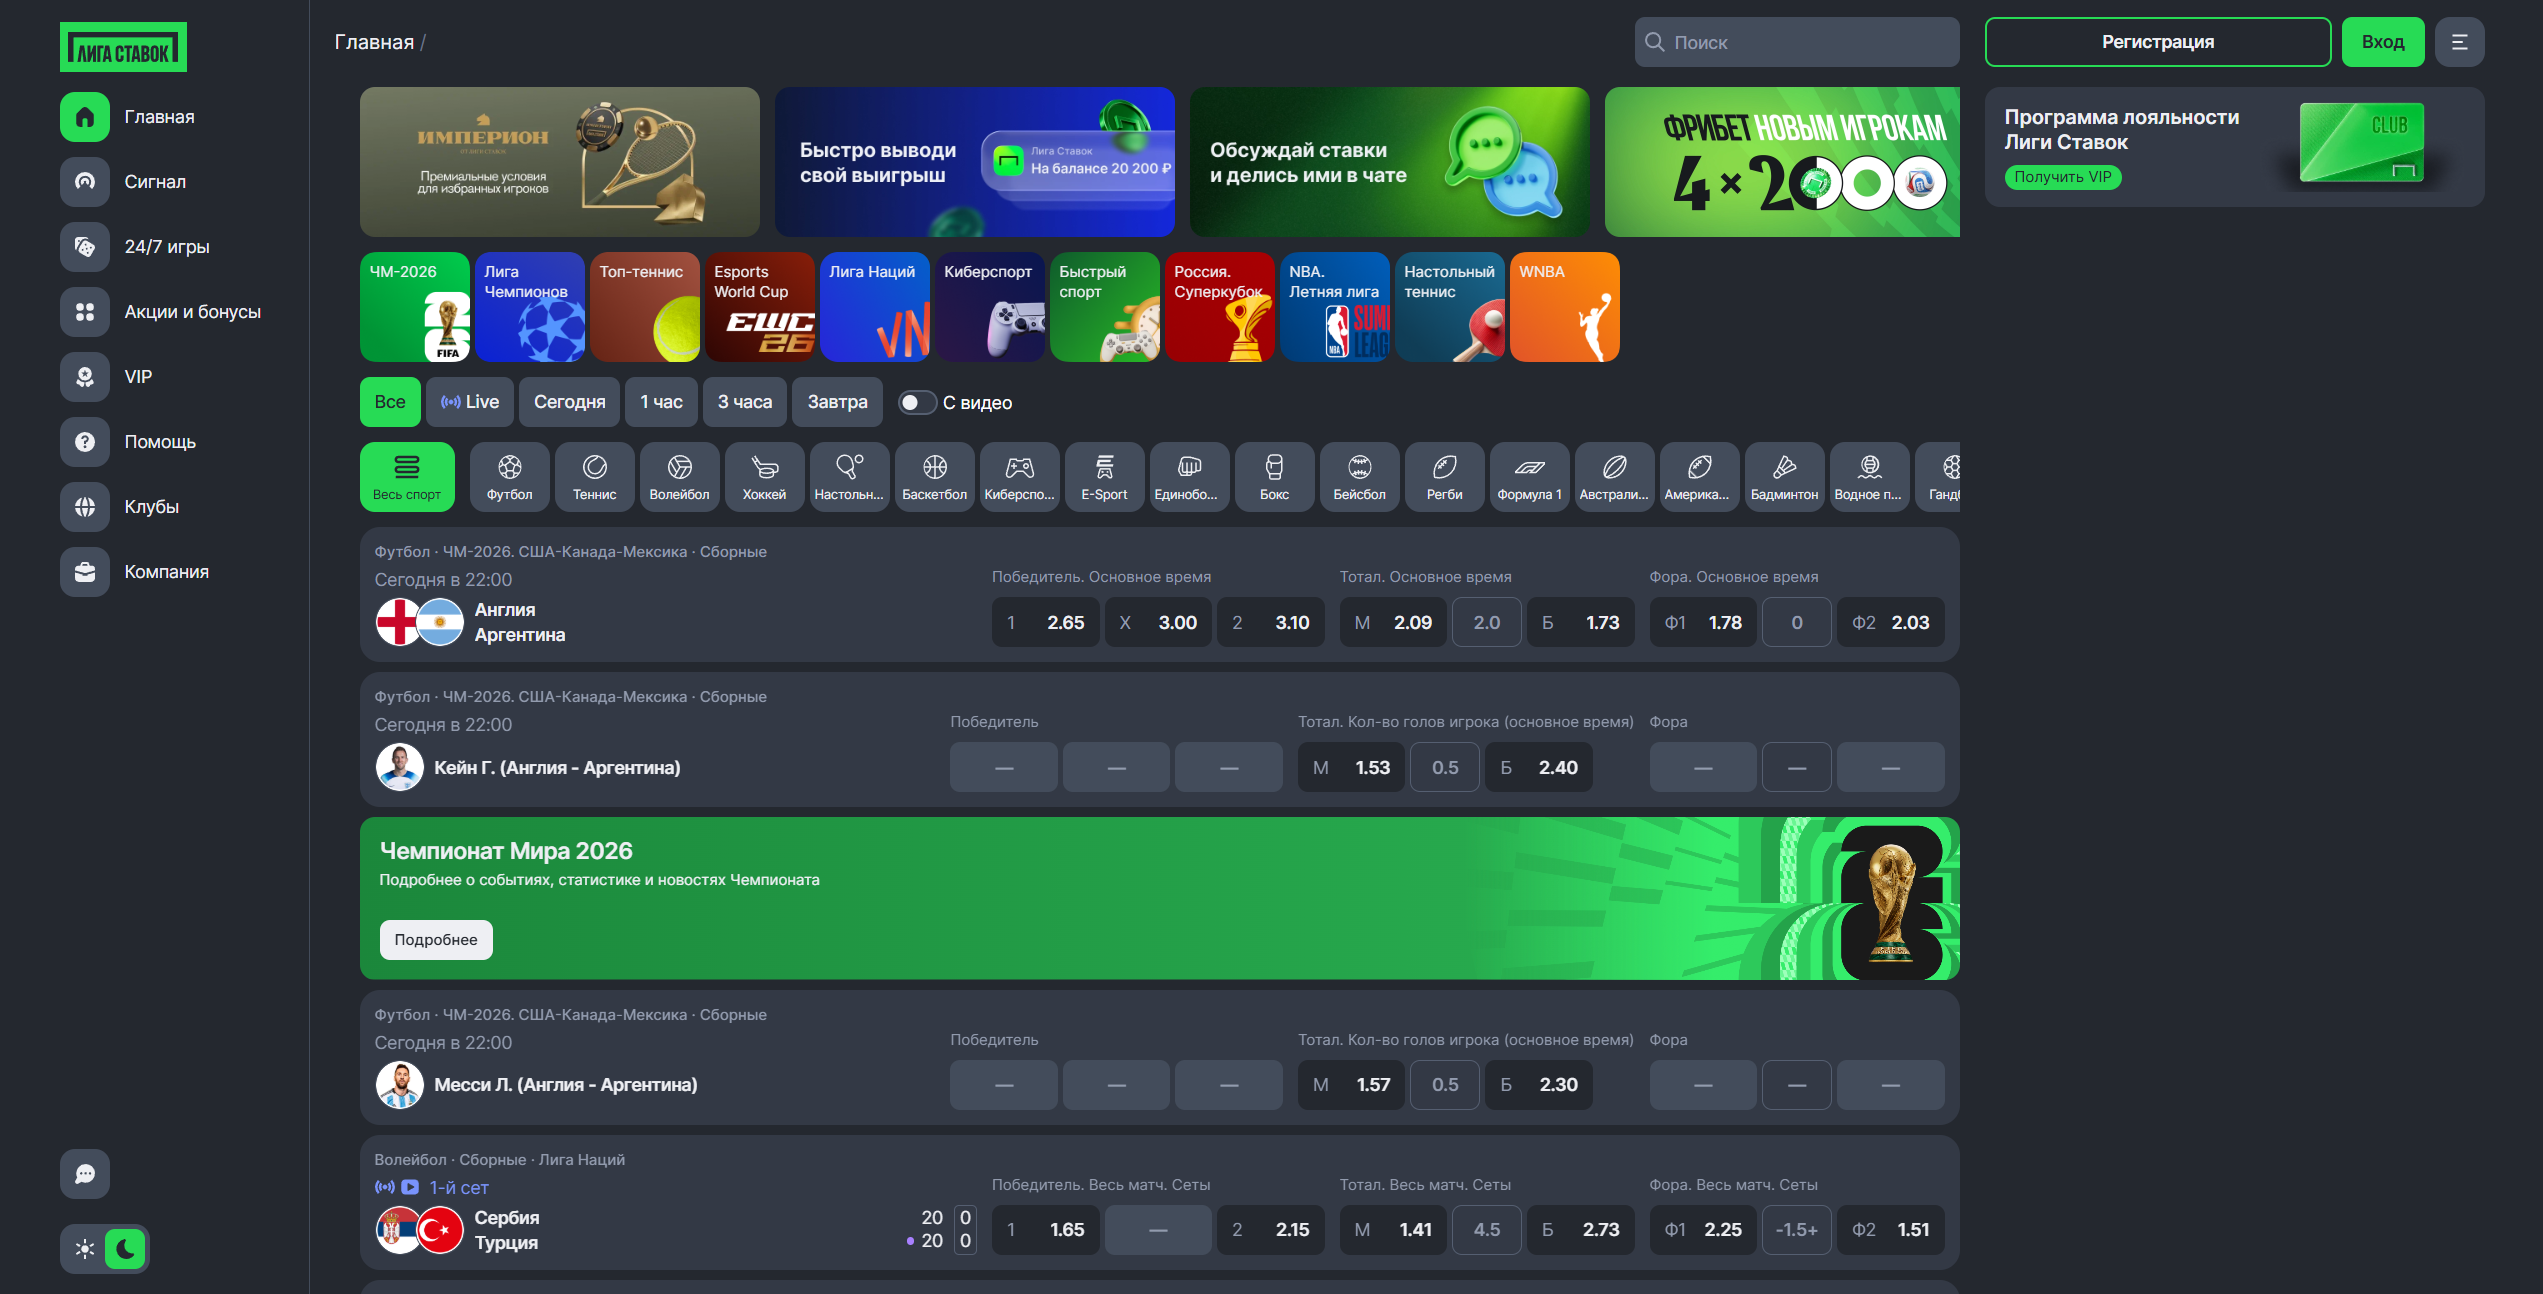The image size is (2543, 1294).
Task: Open the 24/7 игры dice icon
Action: click(x=85, y=247)
